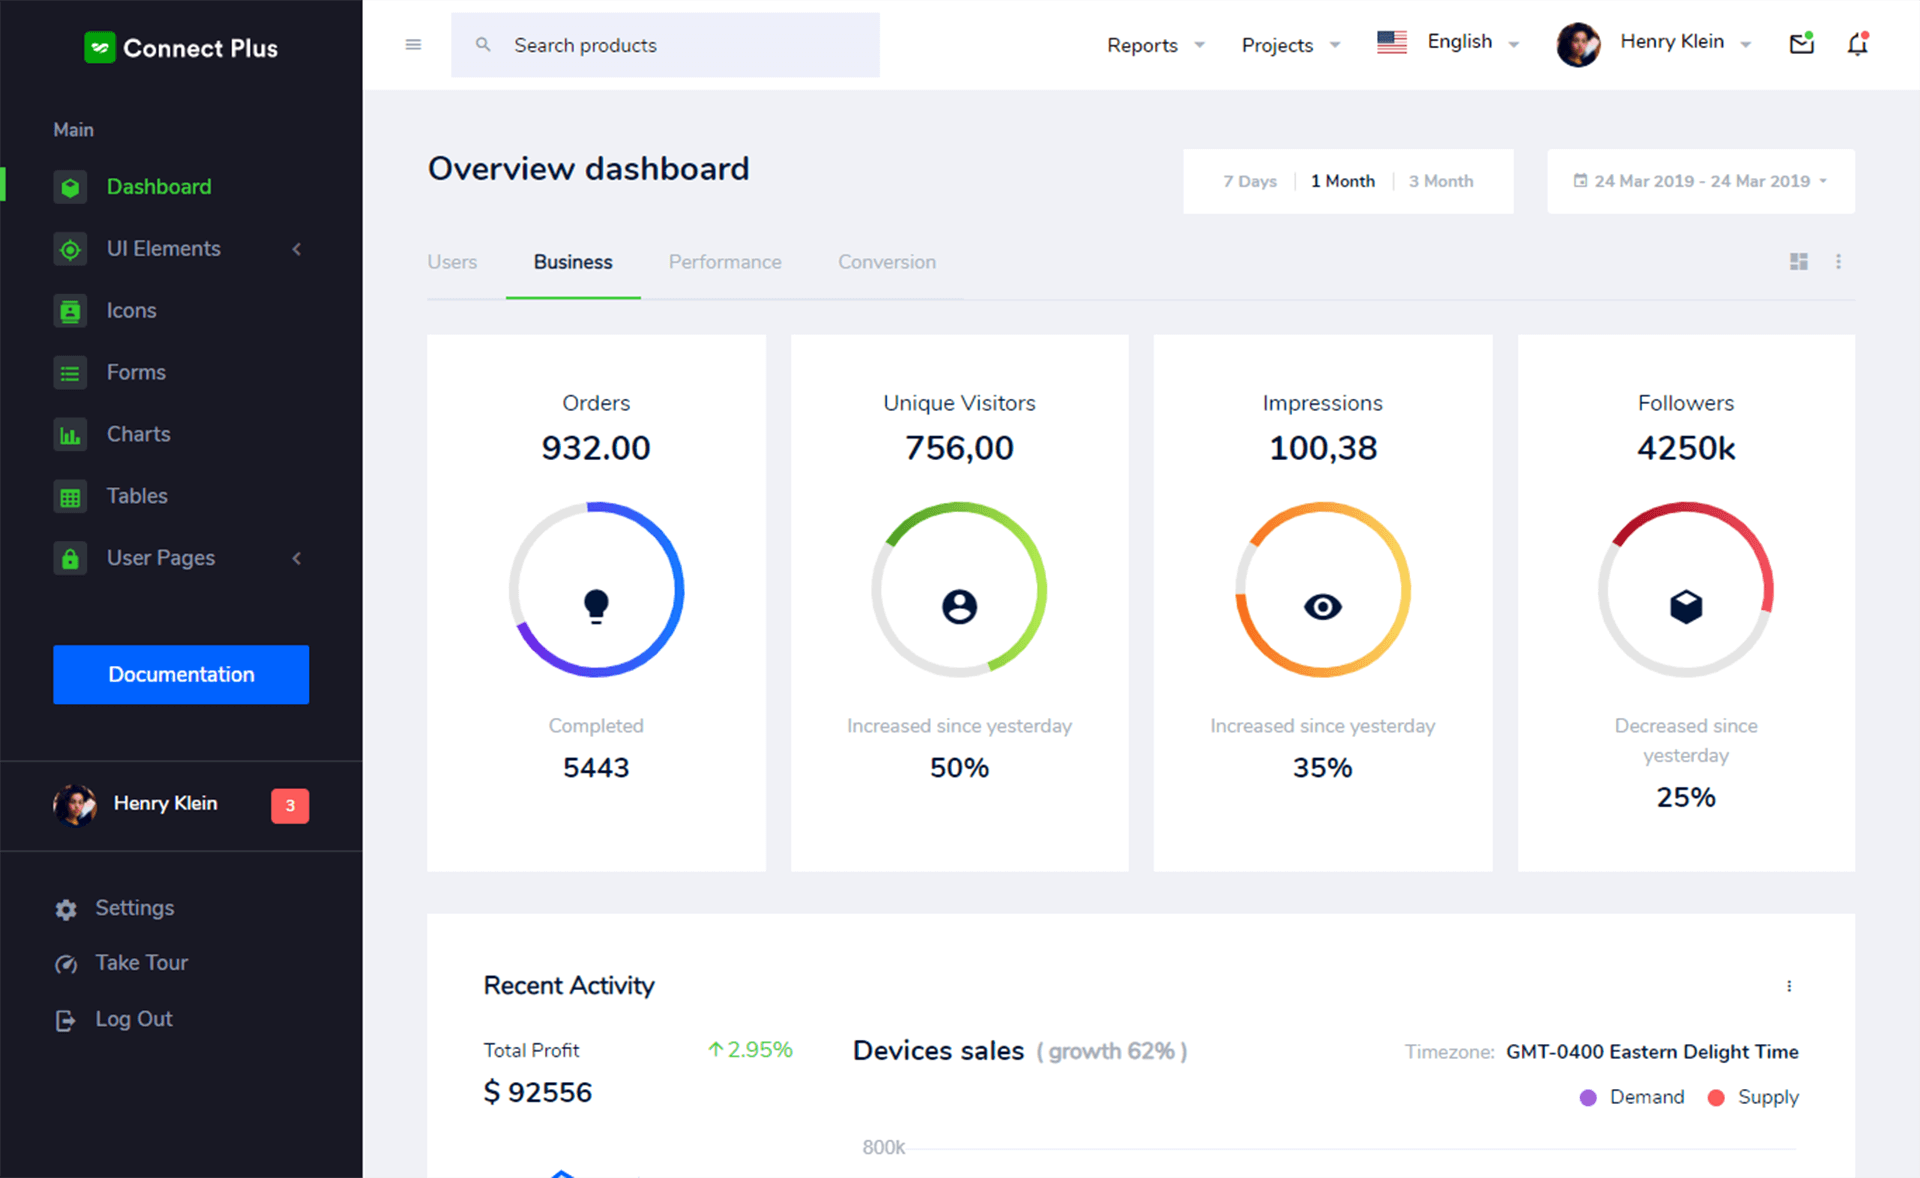Open the hamburger menu

(412, 44)
